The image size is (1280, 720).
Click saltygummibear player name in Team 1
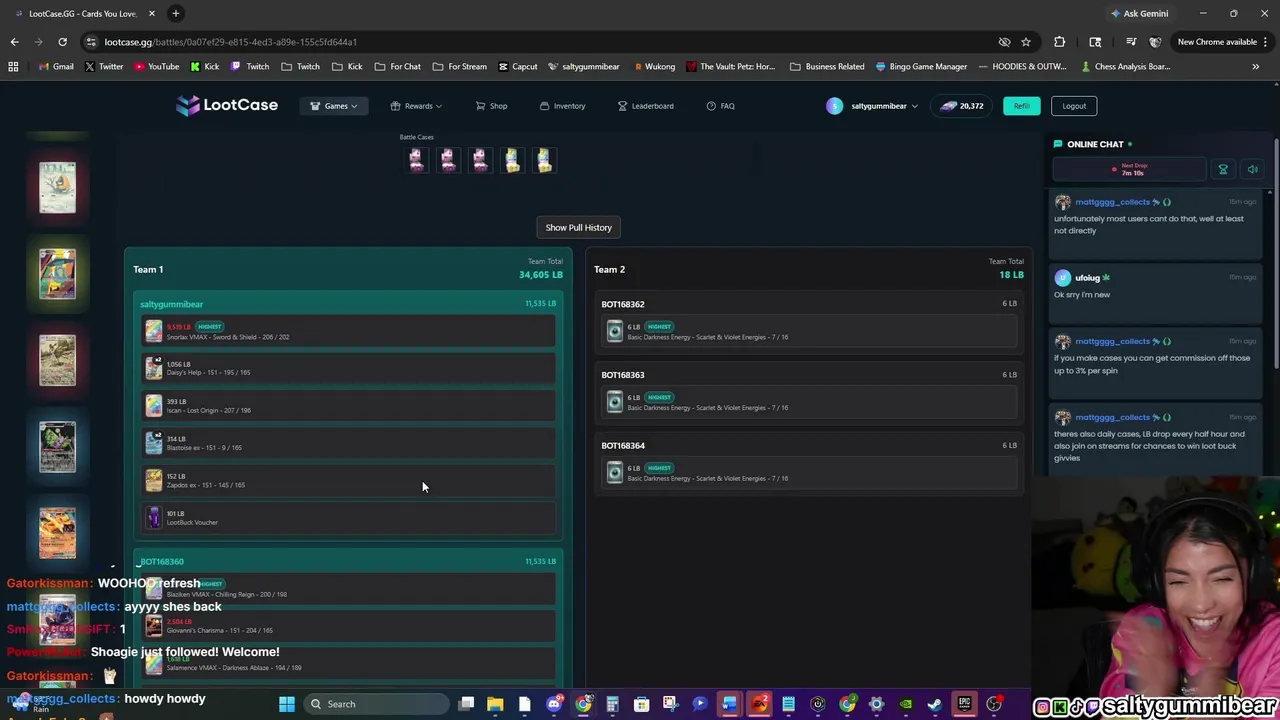[171, 304]
